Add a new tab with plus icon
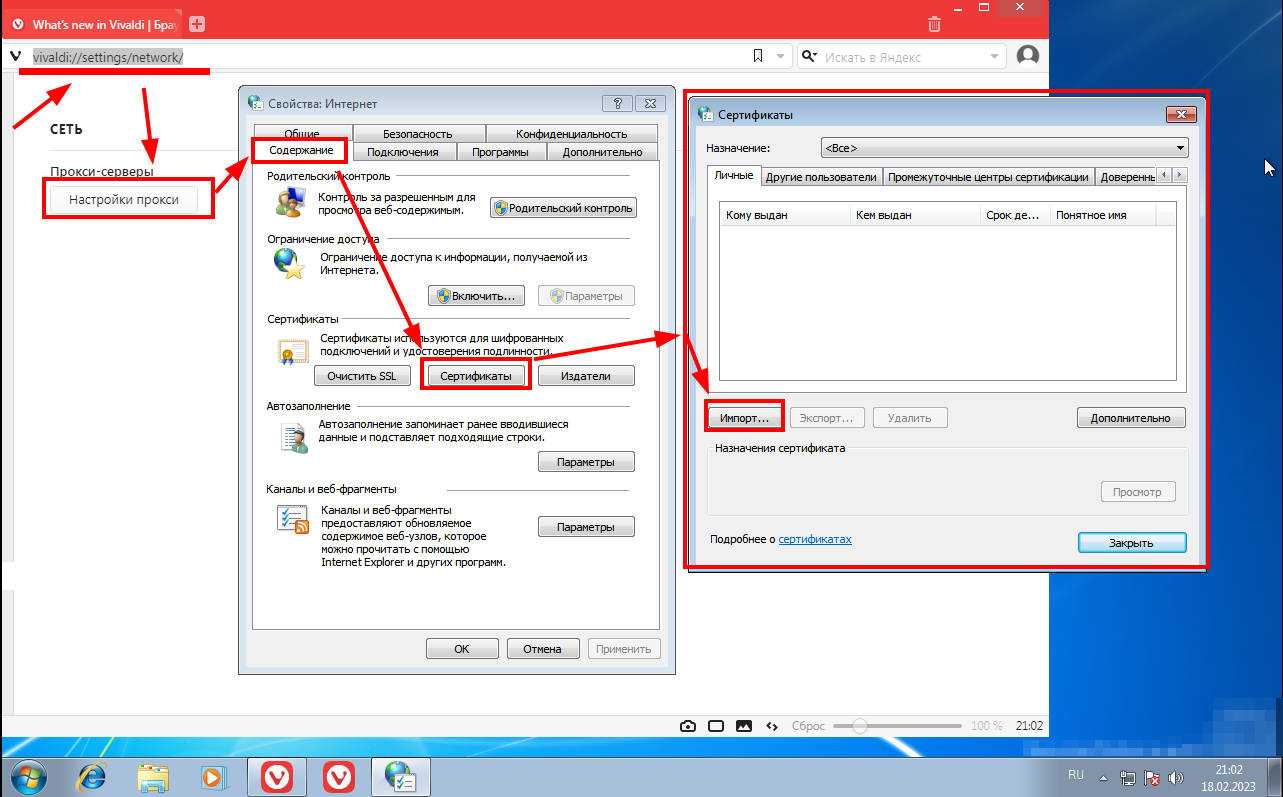Image resolution: width=1283 pixels, height=797 pixels. [197, 24]
